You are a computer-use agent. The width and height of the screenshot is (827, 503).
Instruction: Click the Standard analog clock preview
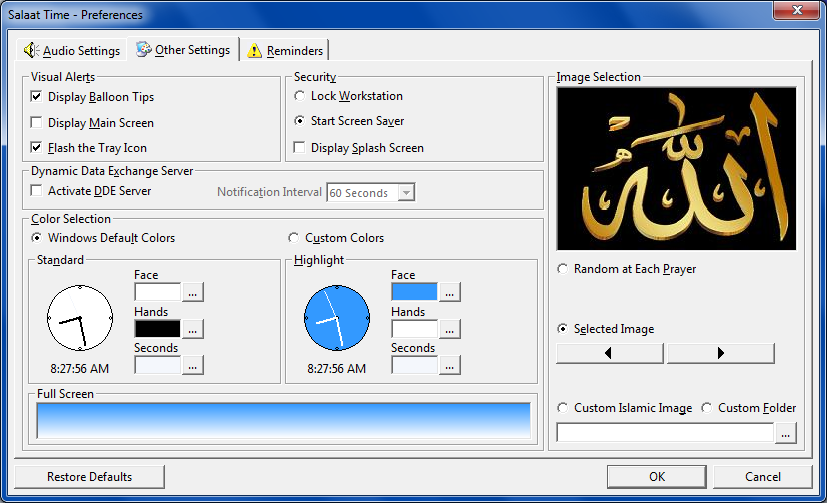point(80,318)
